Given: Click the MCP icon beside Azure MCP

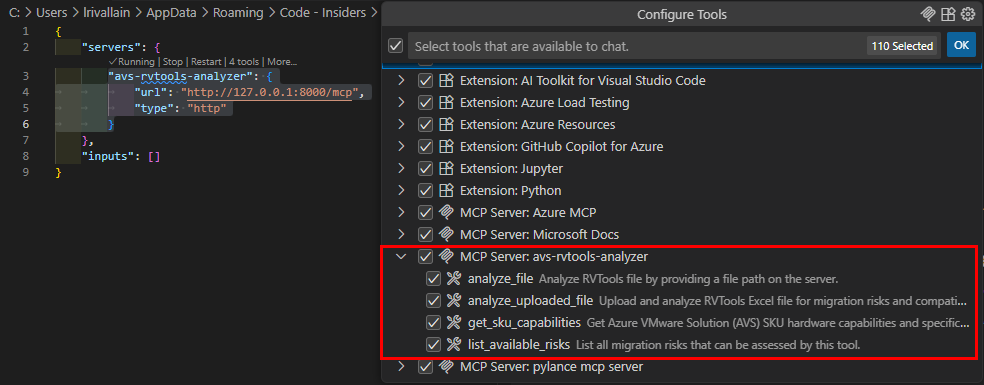Looking at the screenshot, I should point(446,212).
